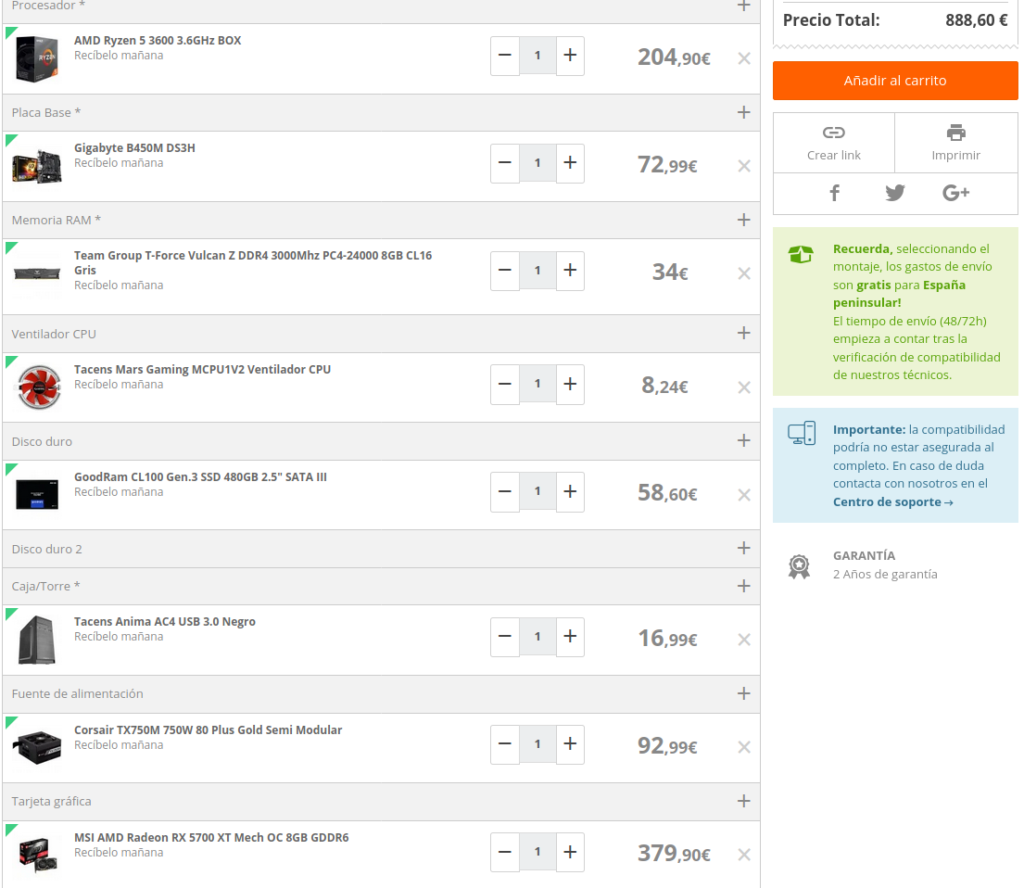This screenshot has width=1024, height=888.
Task: Decrease quantity of Team Group RAM
Action: [505, 270]
